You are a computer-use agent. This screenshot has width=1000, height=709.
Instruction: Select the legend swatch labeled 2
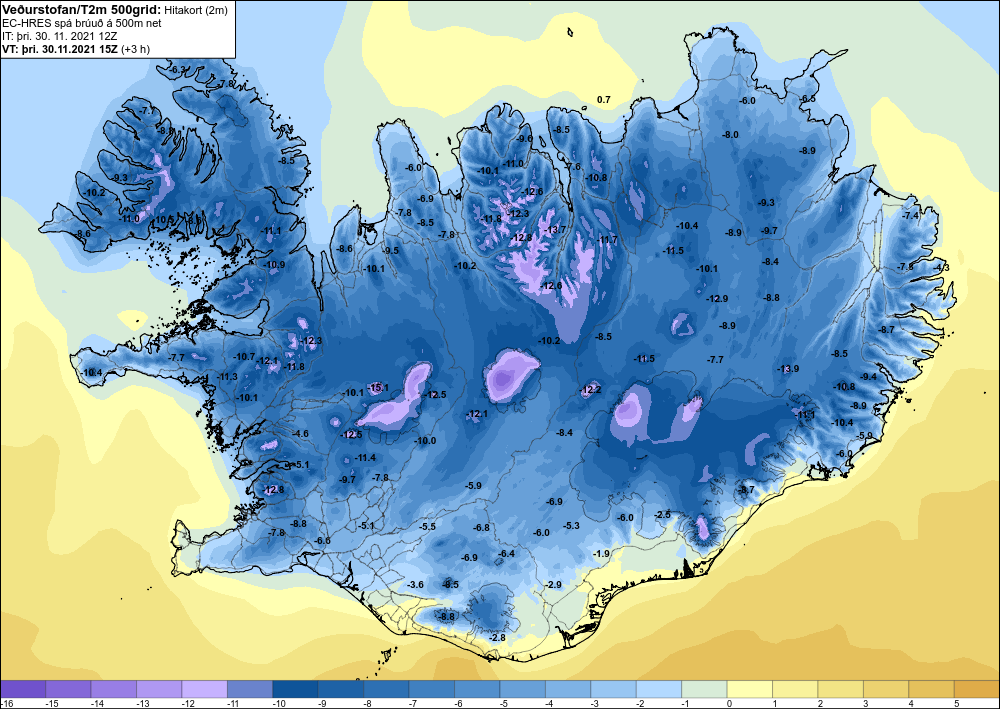tap(841, 689)
